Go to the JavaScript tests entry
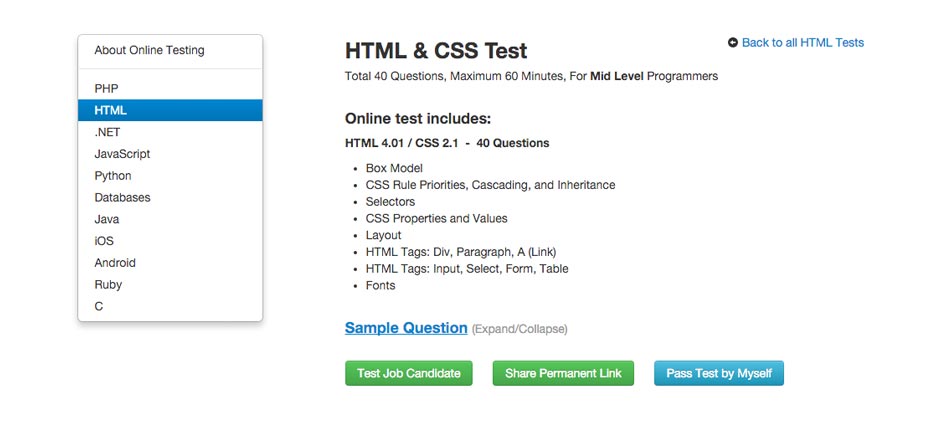The width and height of the screenshot is (940, 428). click(122, 154)
